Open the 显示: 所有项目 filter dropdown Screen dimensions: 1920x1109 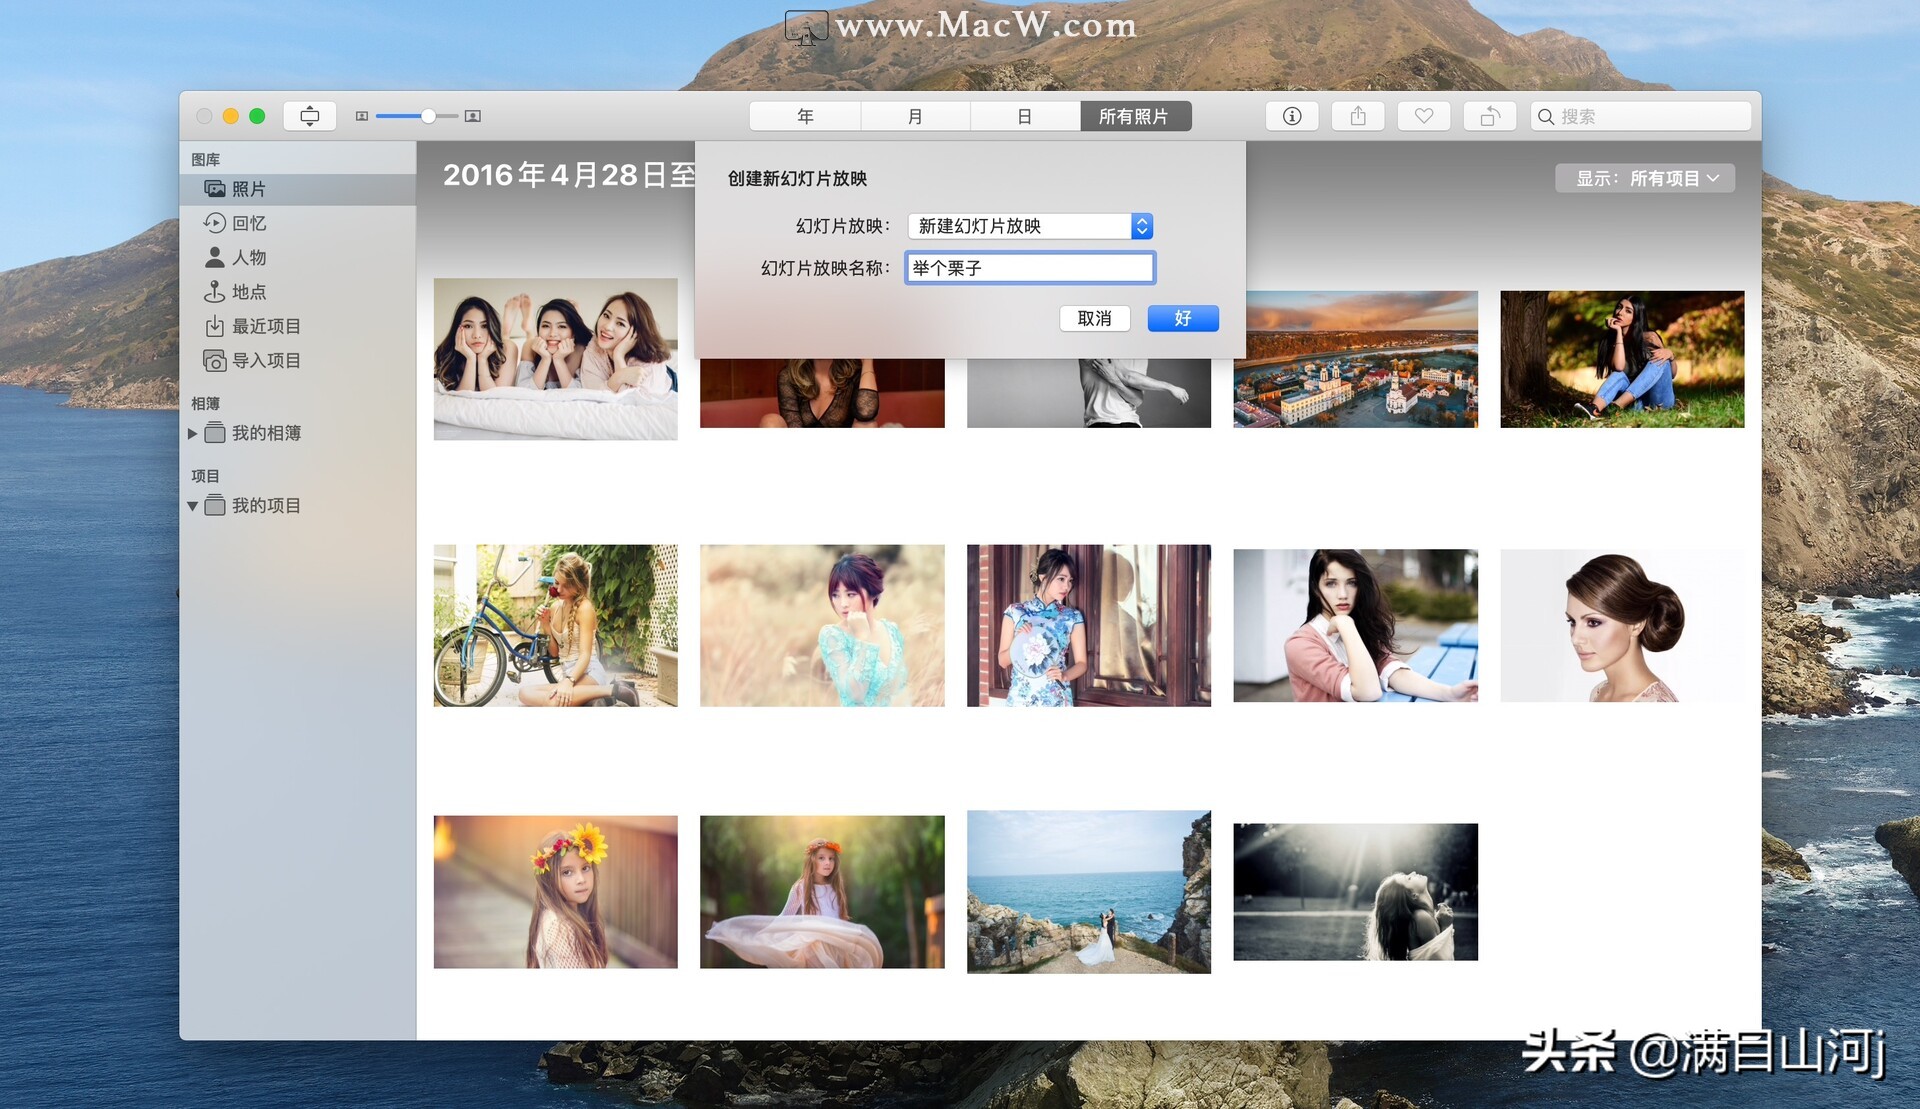(1645, 178)
